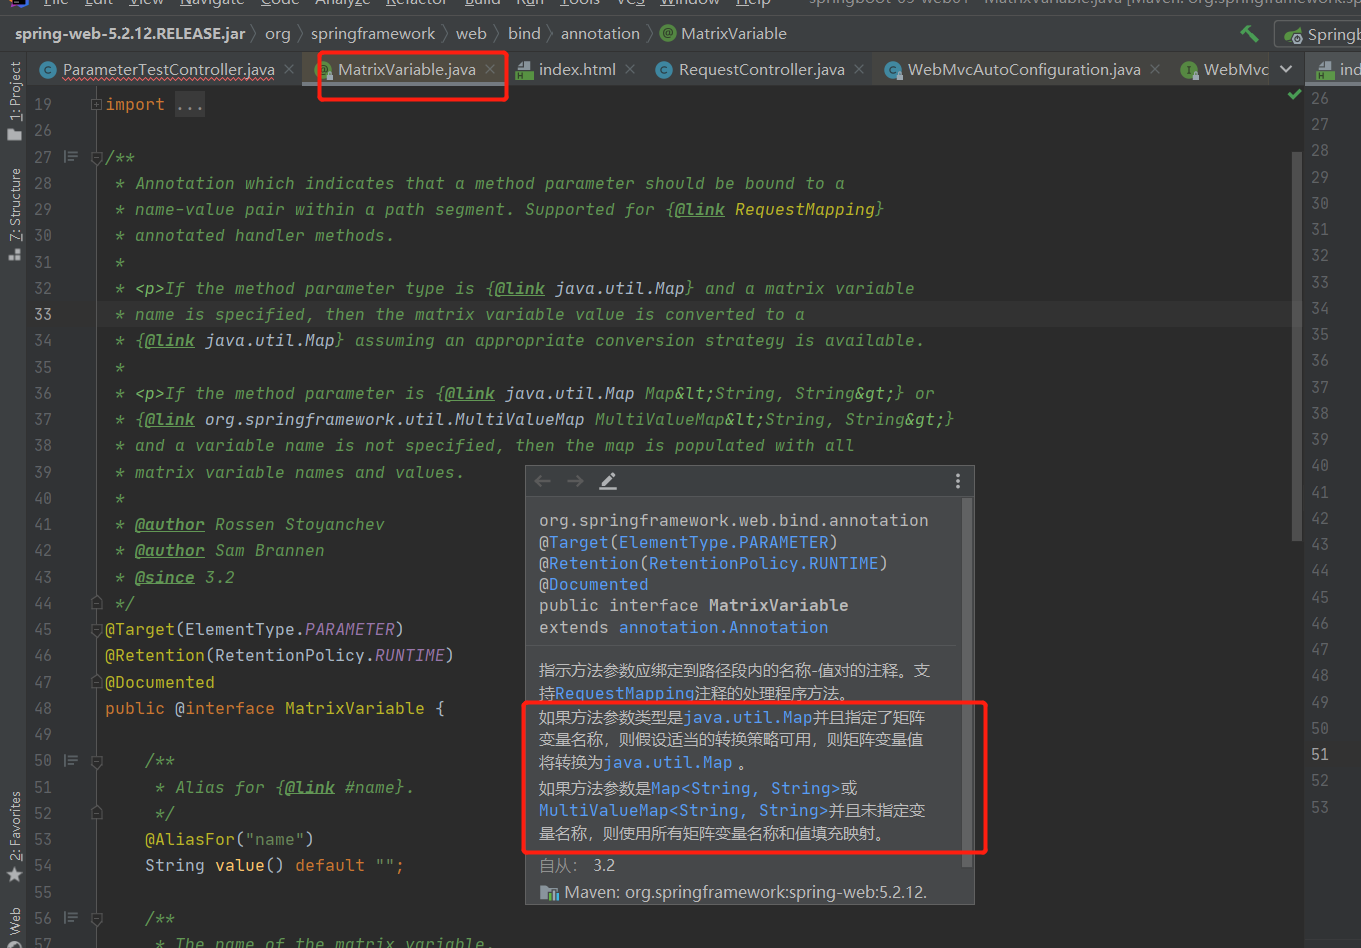Image resolution: width=1361 pixels, height=948 pixels.
Task: Close the ParameterTestController.java tab
Action: point(288,69)
